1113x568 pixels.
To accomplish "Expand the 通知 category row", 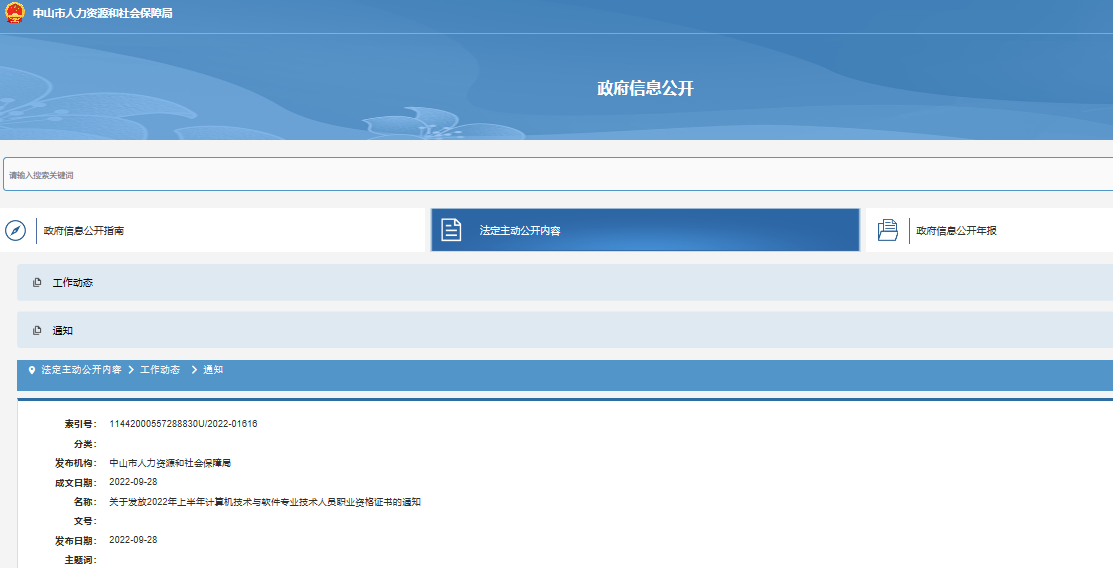I will tap(565, 330).
